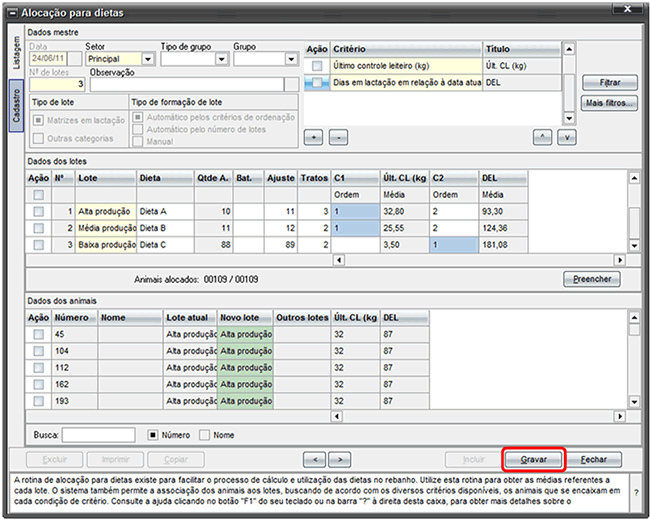Move the criterion down with the v button

click(566, 134)
